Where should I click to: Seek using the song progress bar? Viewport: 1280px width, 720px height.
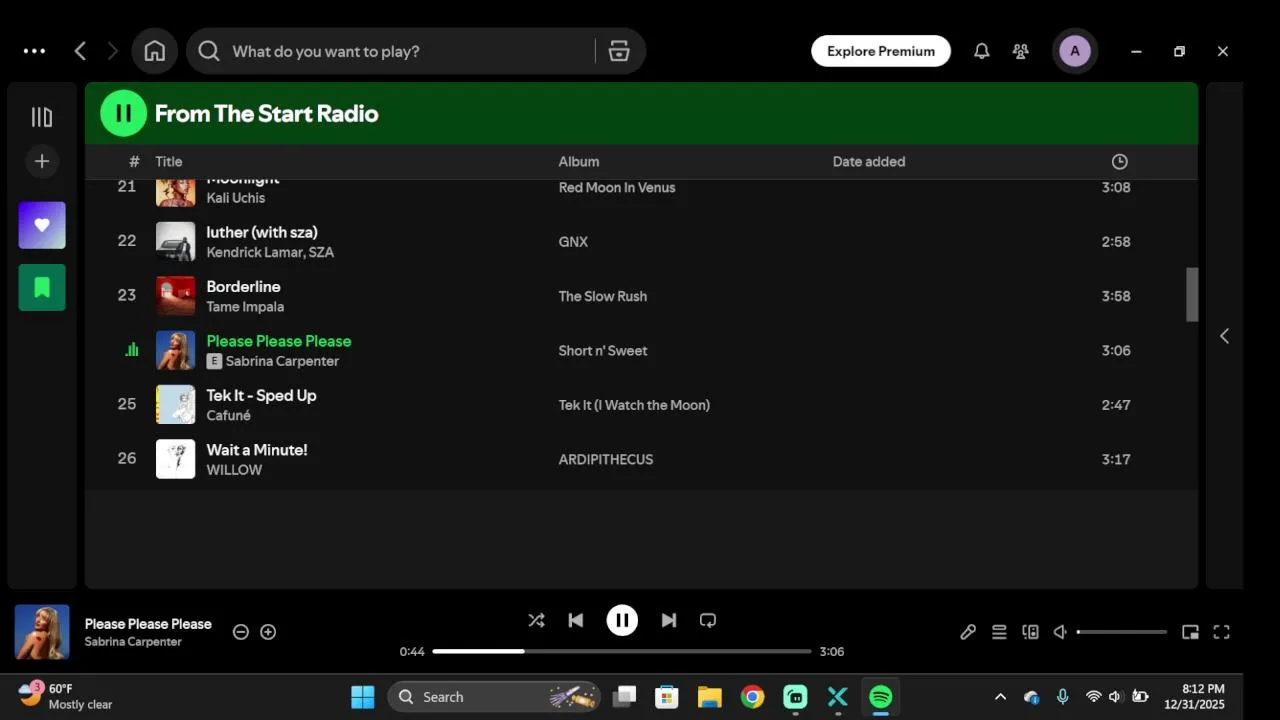coord(621,651)
